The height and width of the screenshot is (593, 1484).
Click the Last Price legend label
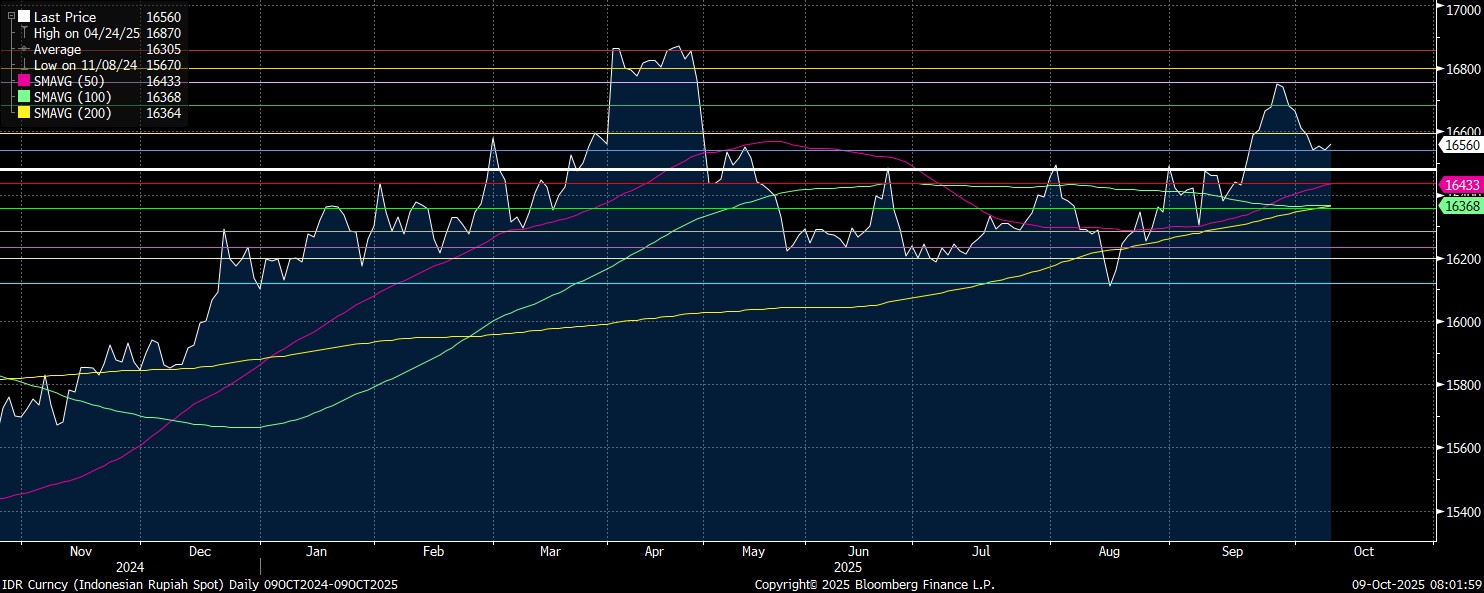click(x=64, y=17)
